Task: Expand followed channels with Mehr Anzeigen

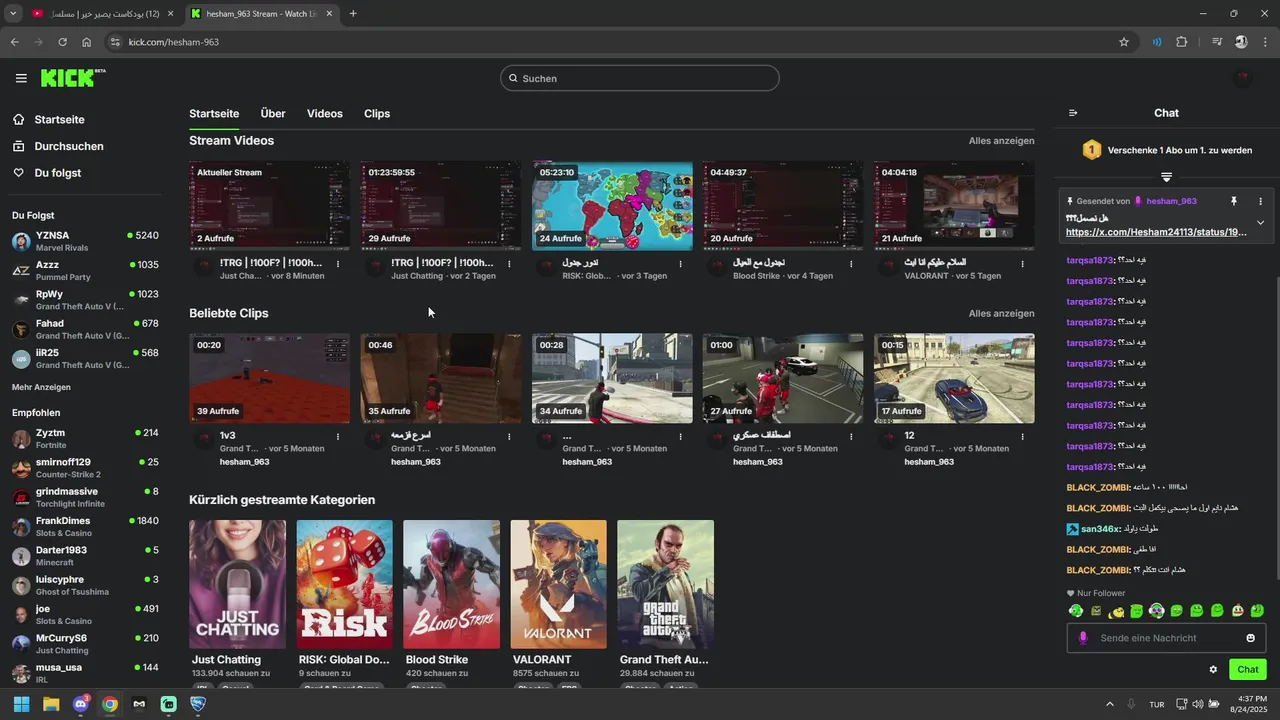Action: (41, 387)
